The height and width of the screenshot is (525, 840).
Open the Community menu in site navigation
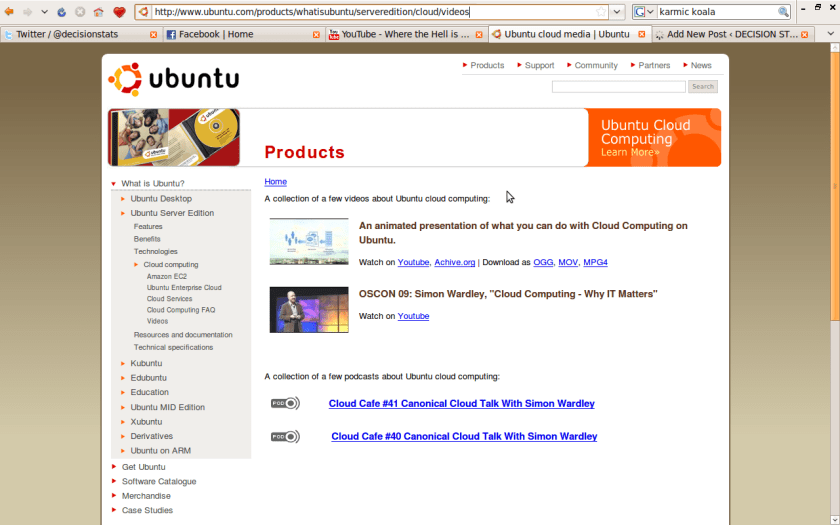click(x=596, y=65)
